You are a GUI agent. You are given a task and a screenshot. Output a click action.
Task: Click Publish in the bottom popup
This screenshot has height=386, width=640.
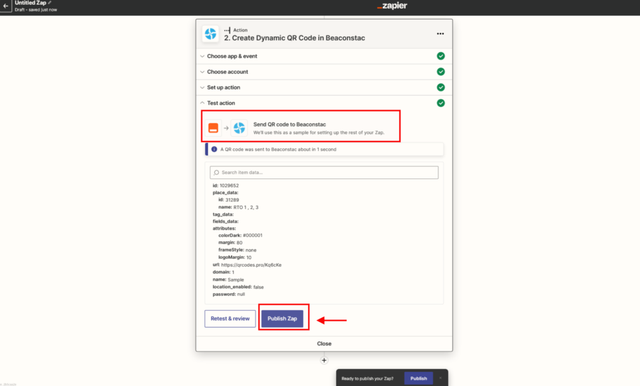[x=418, y=378]
